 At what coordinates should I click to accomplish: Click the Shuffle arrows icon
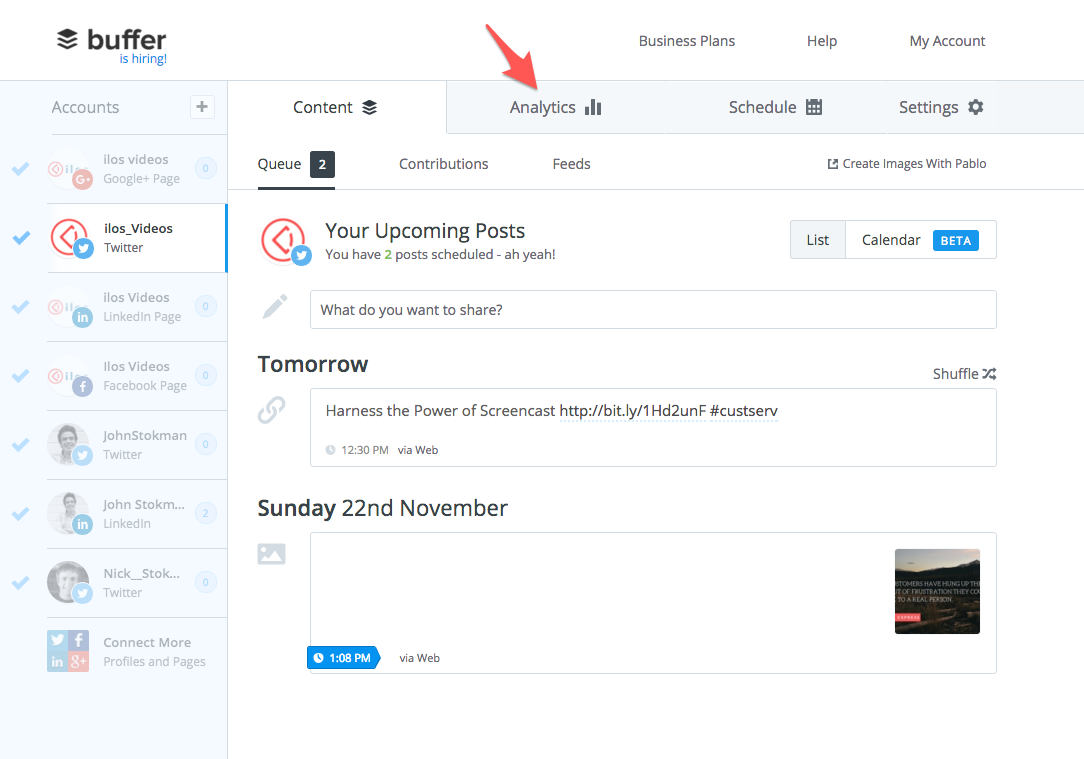coord(989,374)
